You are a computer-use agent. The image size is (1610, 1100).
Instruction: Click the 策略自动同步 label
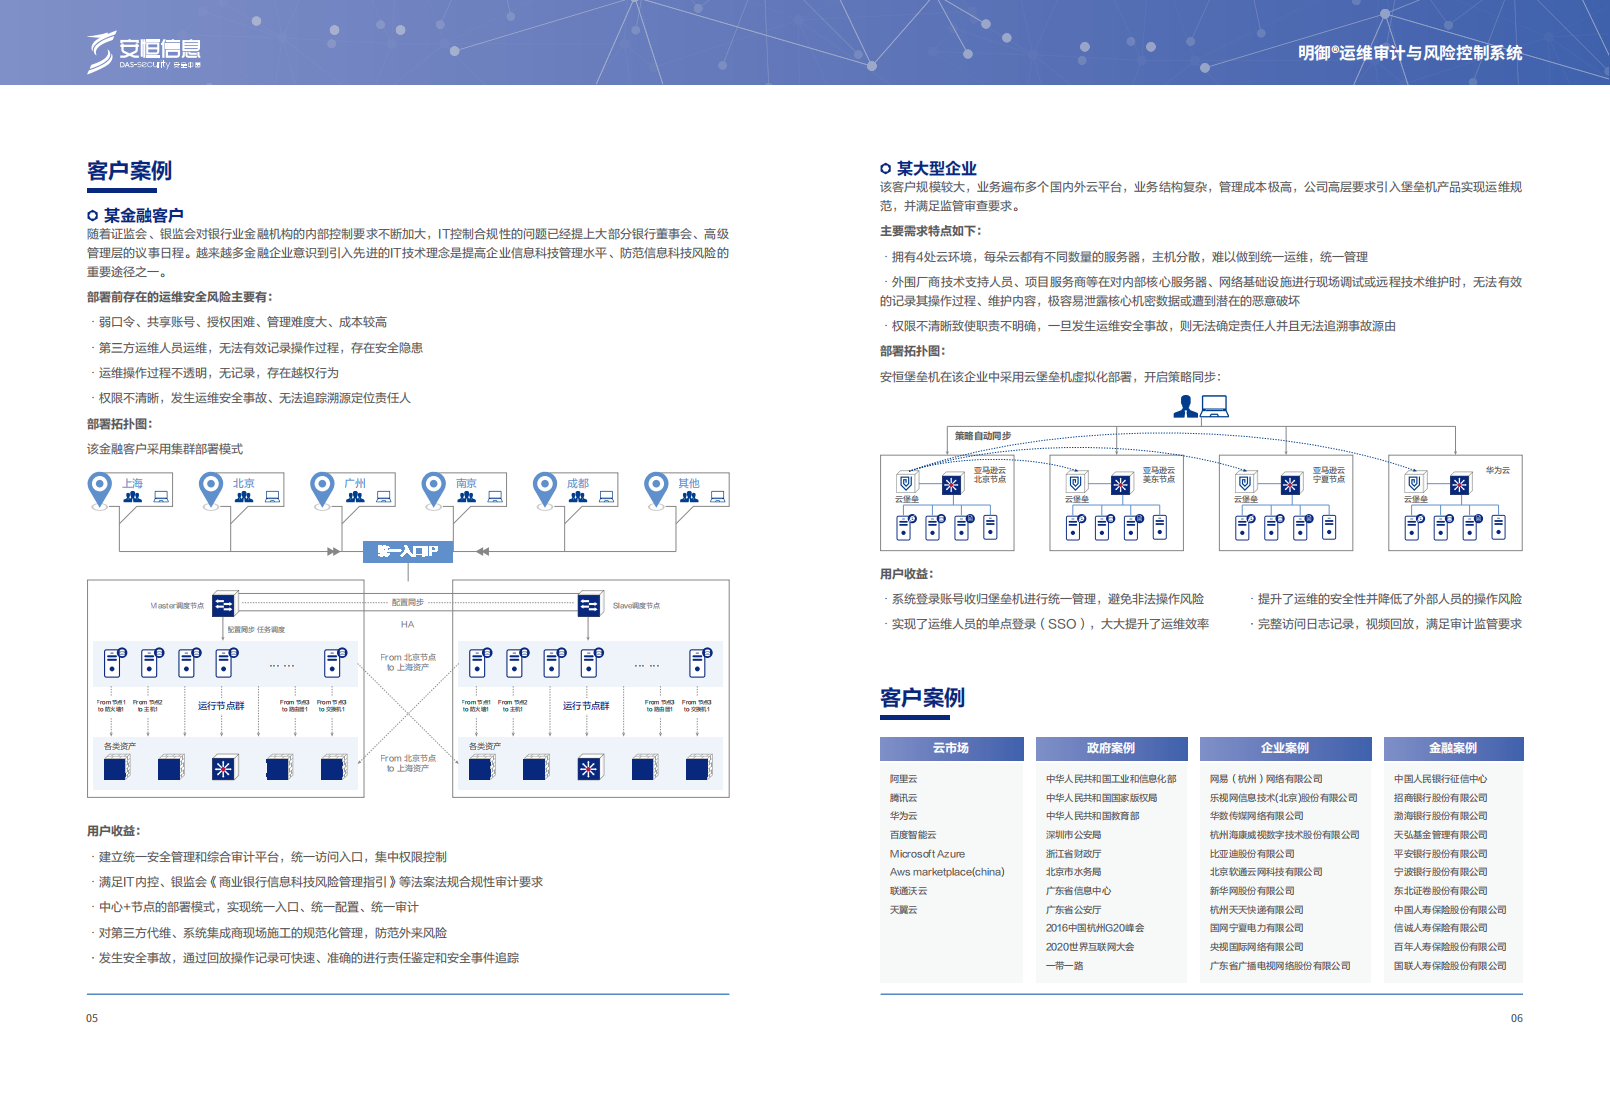coord(982,436)
